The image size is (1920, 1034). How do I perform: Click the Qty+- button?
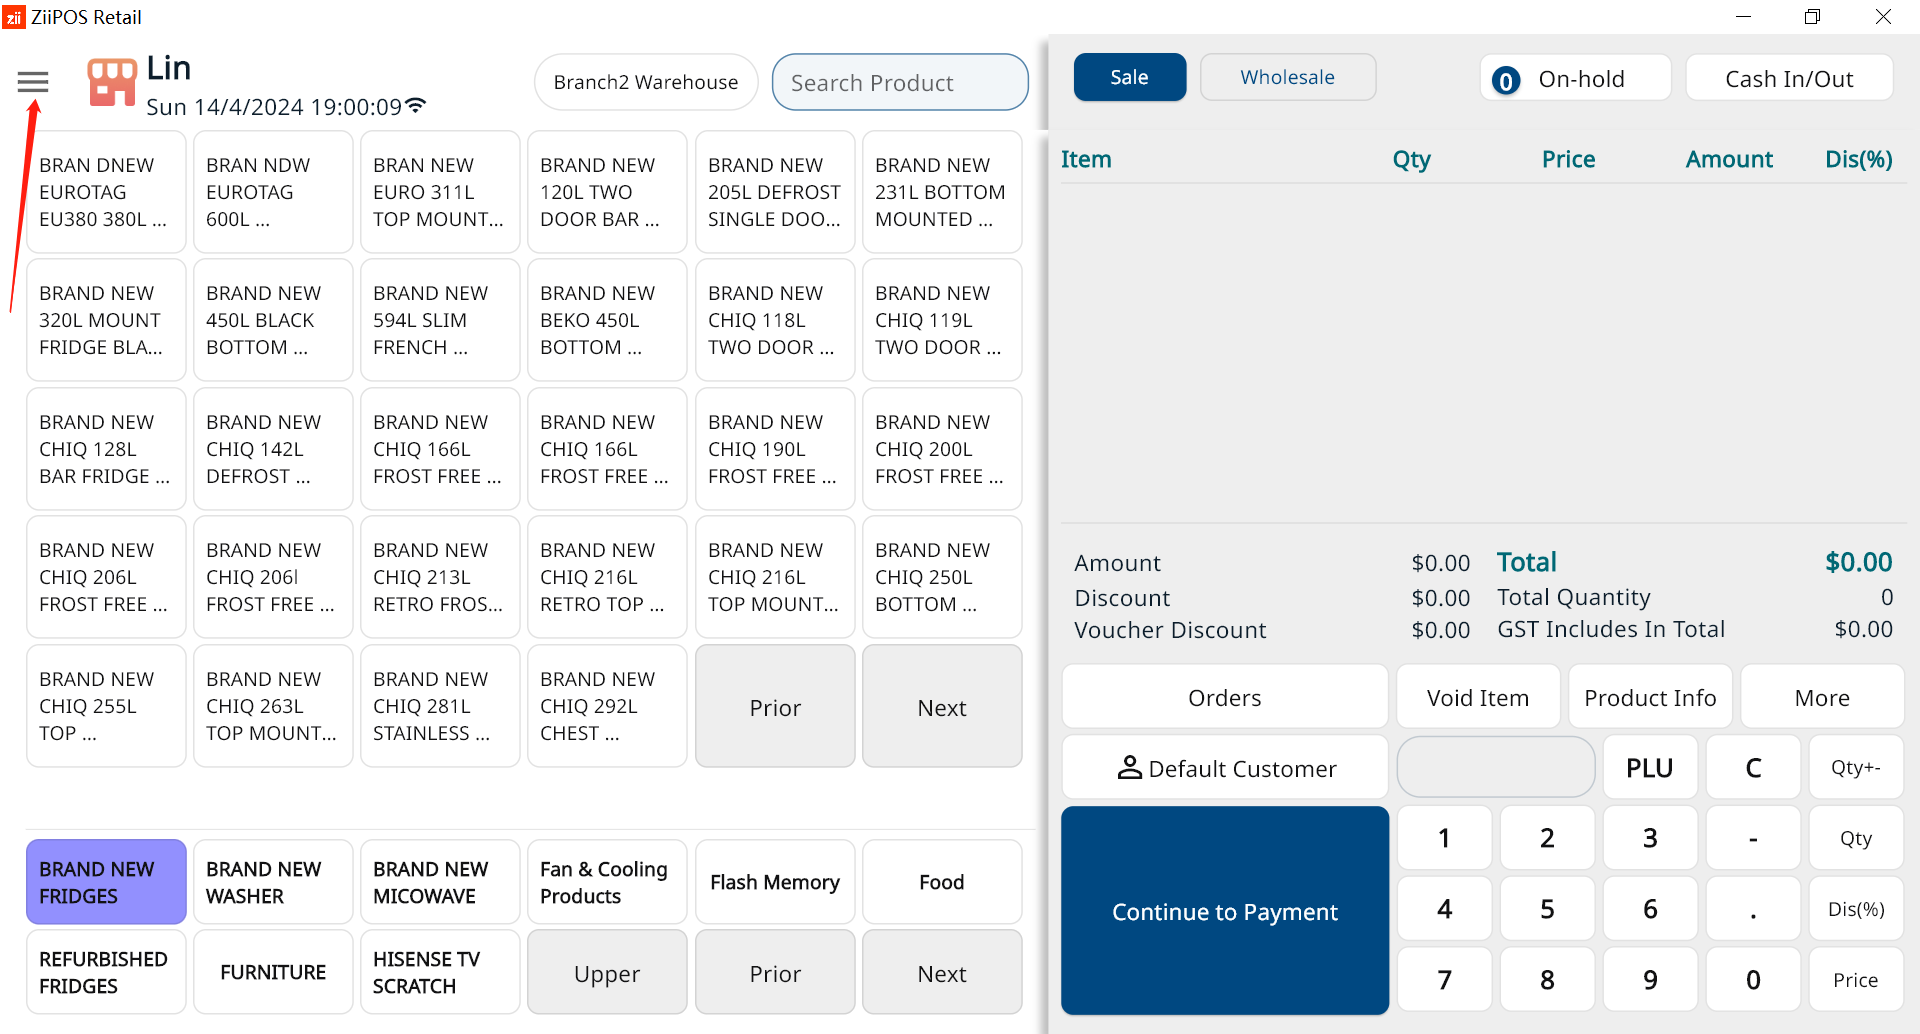(1856, 767)
